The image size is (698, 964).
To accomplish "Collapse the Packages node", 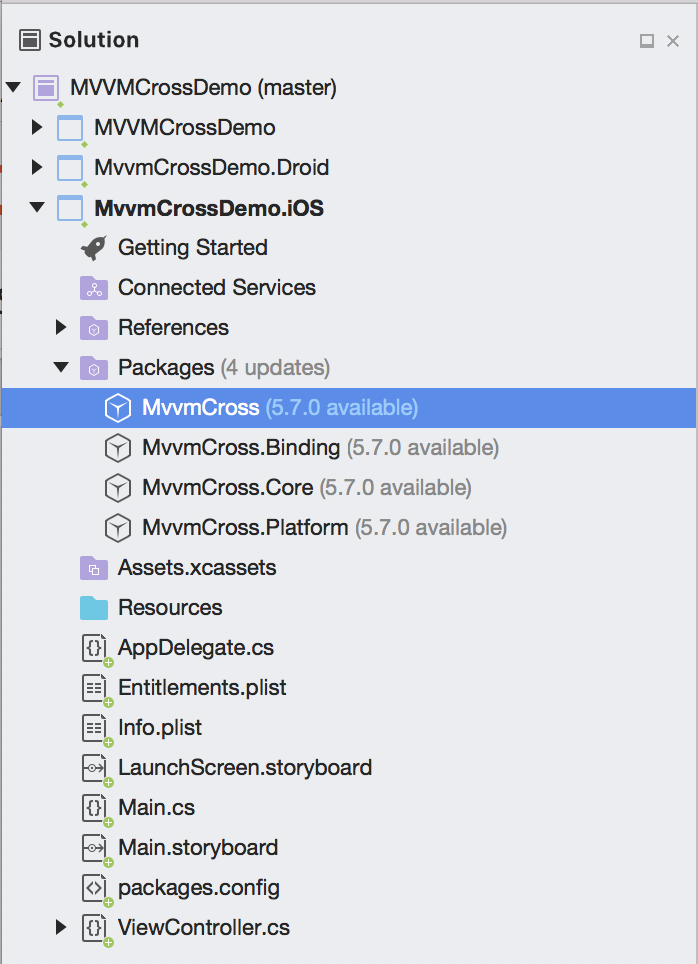I will (61, 367).
